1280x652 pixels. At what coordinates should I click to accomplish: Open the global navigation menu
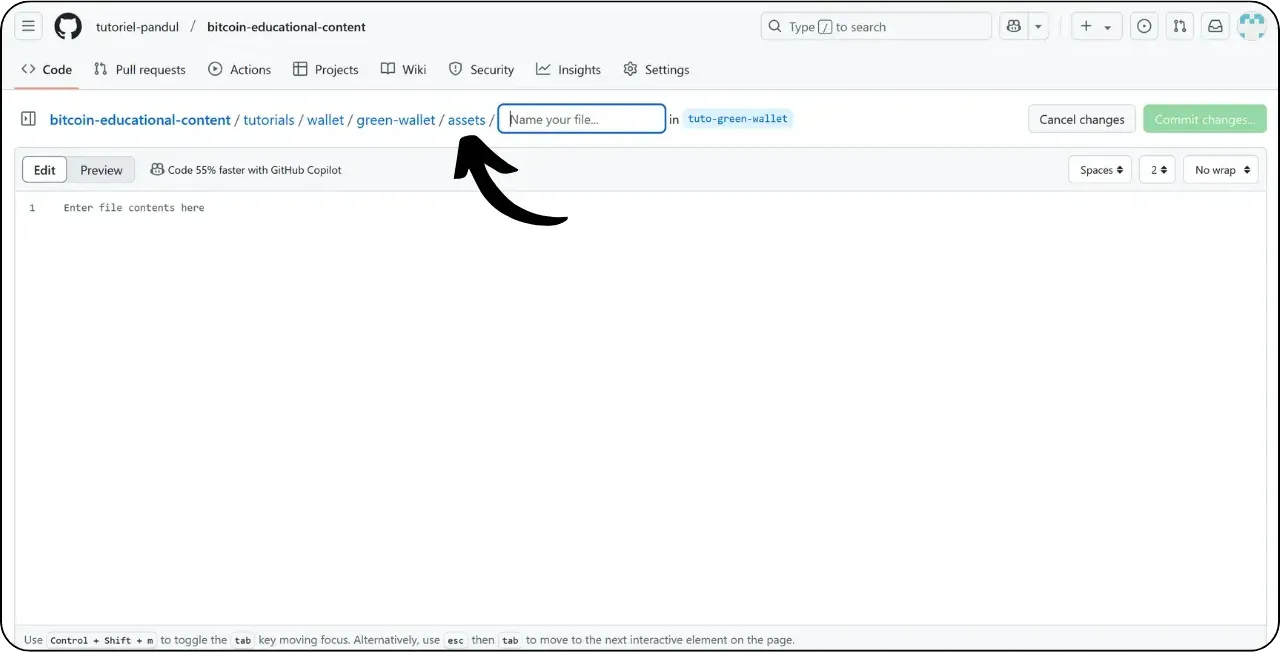click(x=28, y=26)
